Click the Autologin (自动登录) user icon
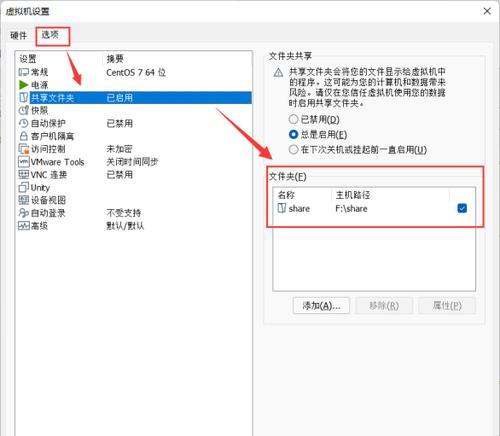The height and width of the screenshot is (436, 500). [x=23, y=213]
